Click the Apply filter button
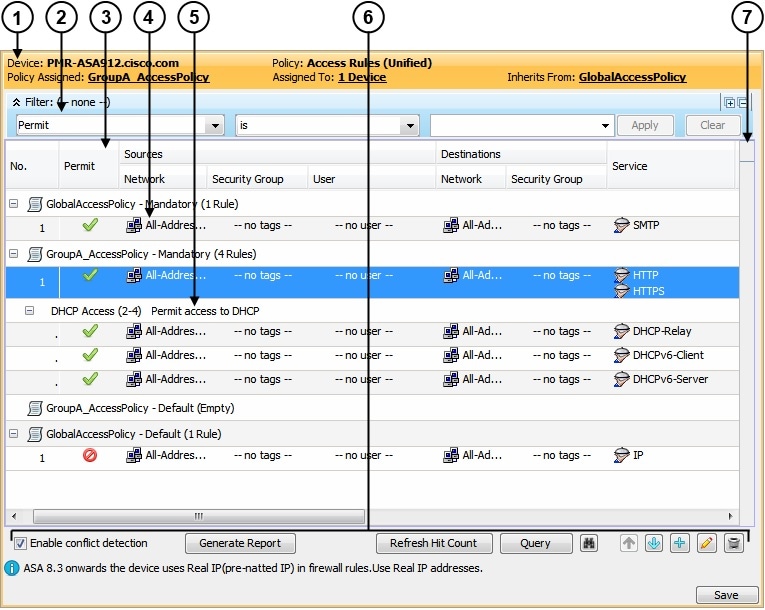The image size is (765, 610). tap(645, 125)
